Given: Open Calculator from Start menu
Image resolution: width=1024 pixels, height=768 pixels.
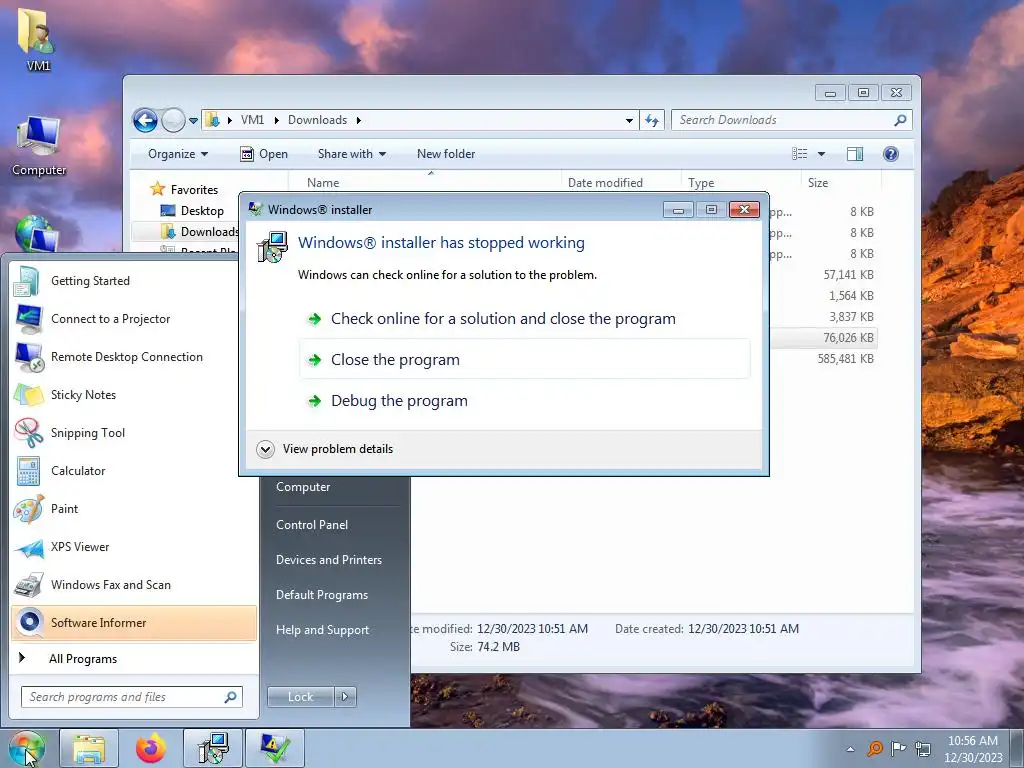Looking at the screenshot, I should [x=134, y=471].
